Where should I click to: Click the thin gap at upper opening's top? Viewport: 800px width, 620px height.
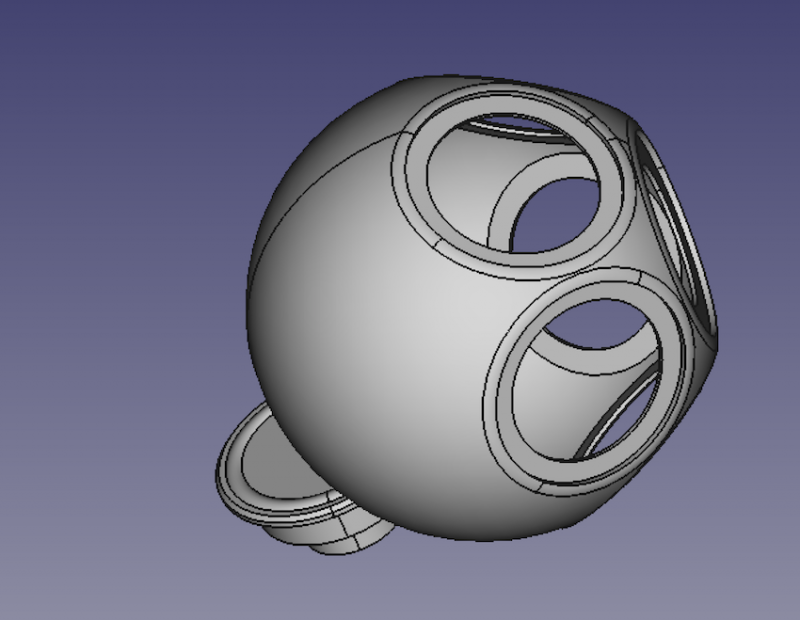[520, 126]
